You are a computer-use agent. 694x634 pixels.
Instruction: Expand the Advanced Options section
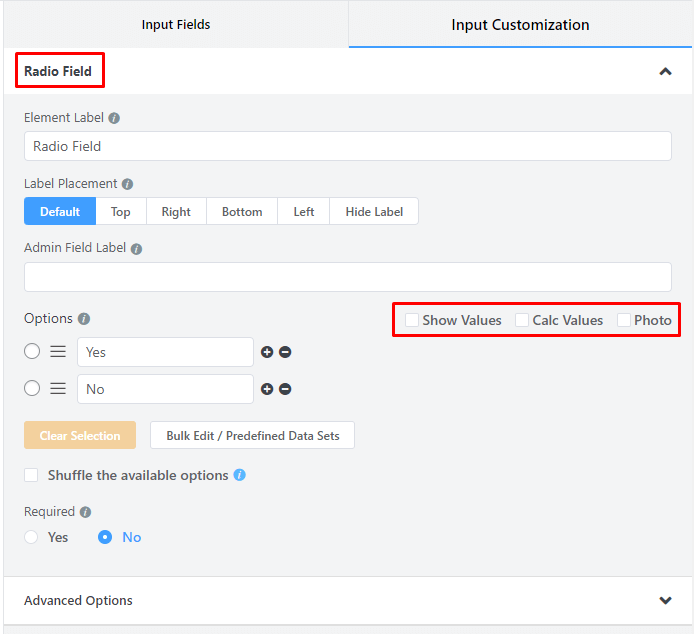(x=665, y=600)
